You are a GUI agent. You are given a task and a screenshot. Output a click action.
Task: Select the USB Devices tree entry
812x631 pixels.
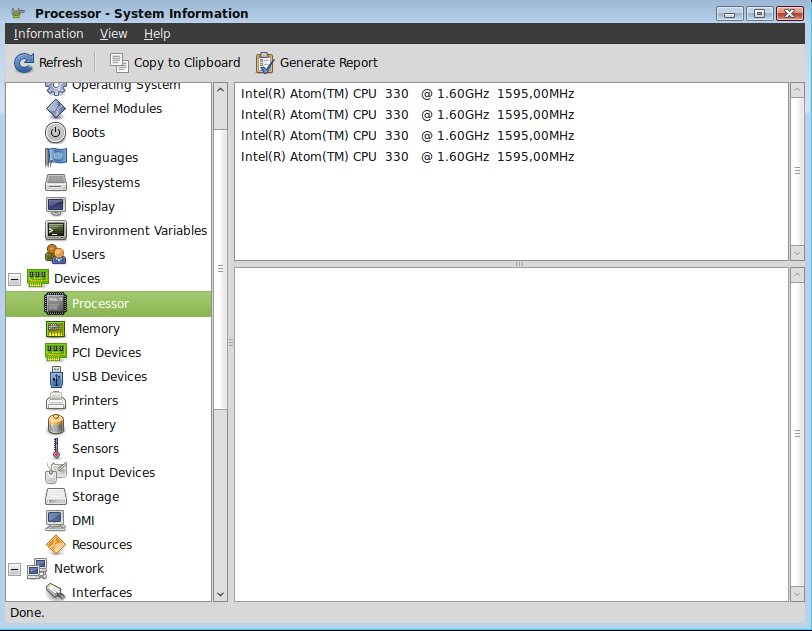pos(109,377)
